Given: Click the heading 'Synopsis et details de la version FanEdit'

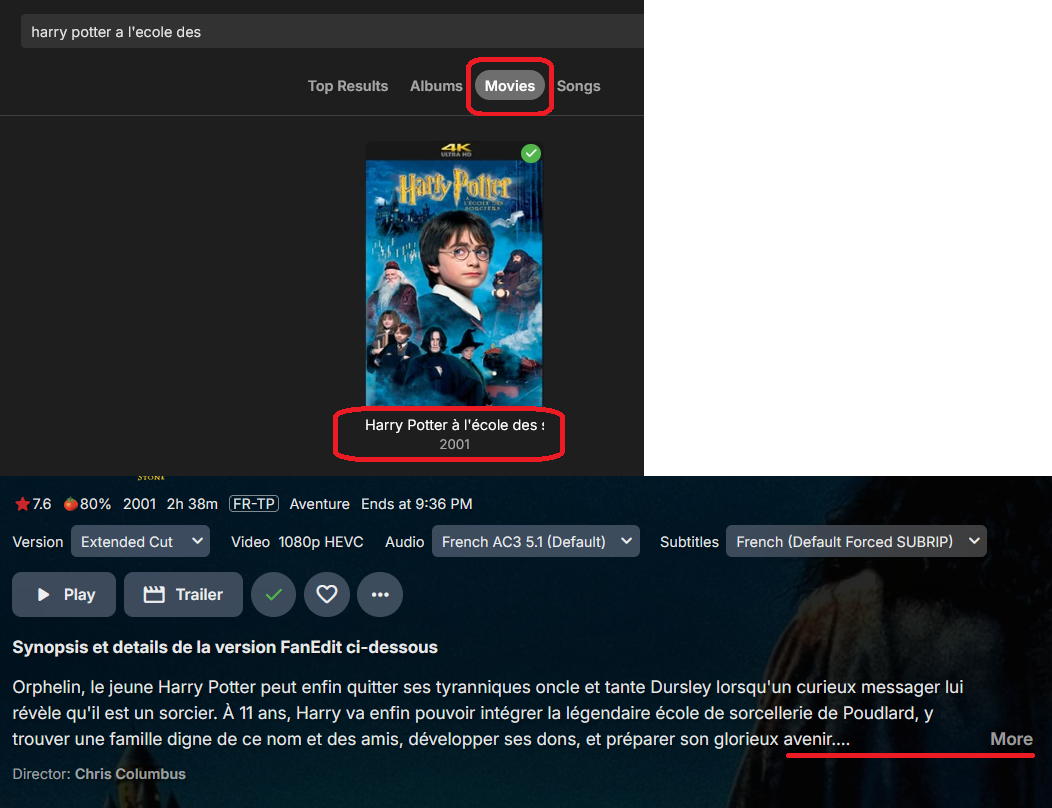Looking at the screenshot, I should (225, 647).
